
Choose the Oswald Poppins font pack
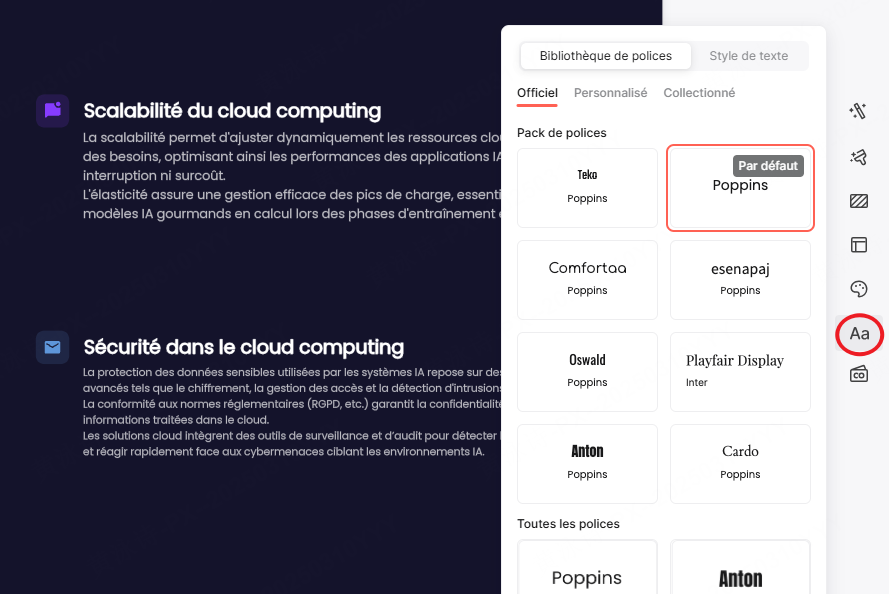click(587, 371)
